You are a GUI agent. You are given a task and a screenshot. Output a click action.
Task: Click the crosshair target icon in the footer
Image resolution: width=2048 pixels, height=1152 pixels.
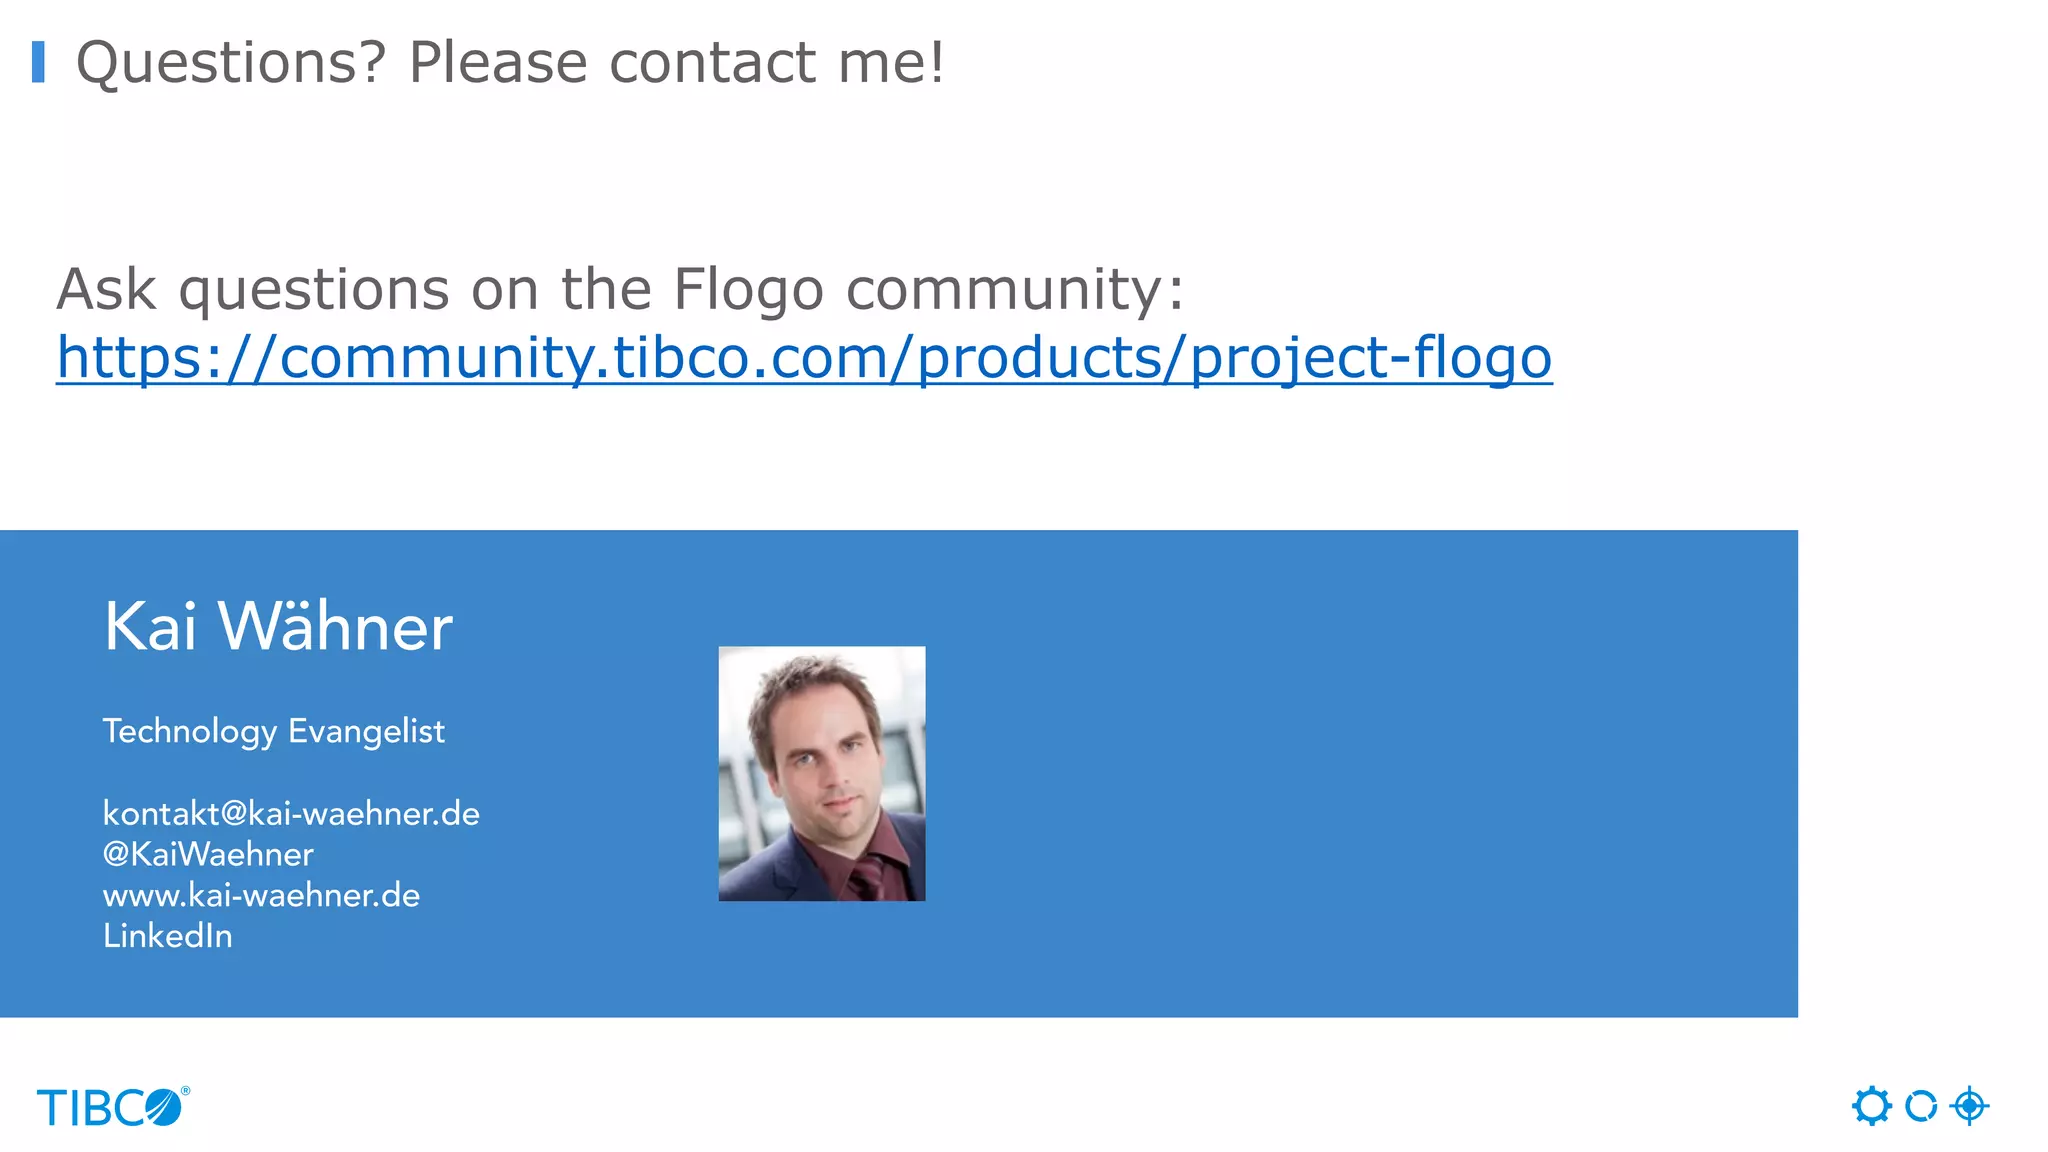click(x=1970, y=1106)
